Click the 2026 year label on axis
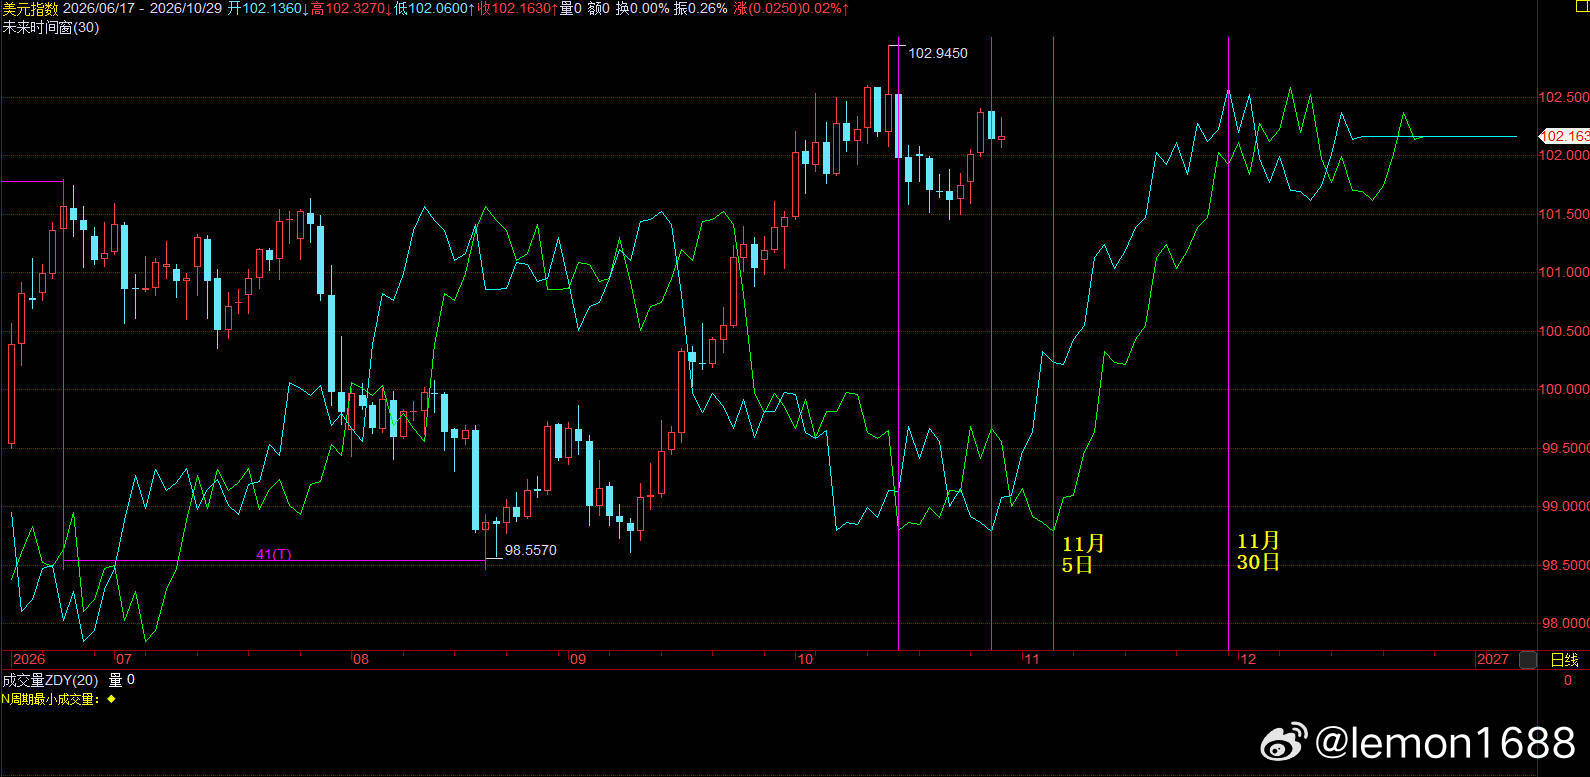This screenshot has width=1590, height=777. pos(28,659)
